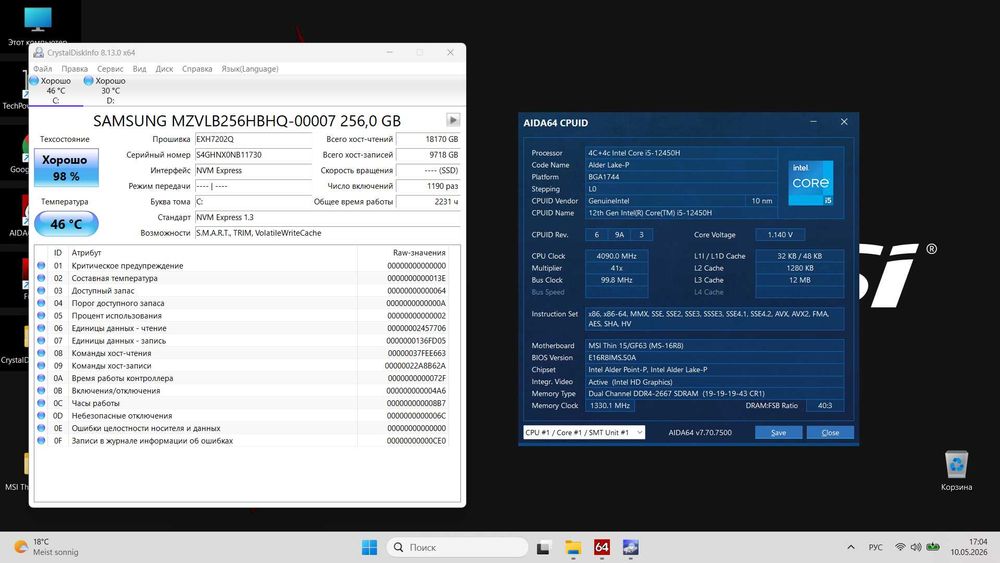The image size is (1000, 563).
Task: Open the Вид menu
Action: click(140, 69)
